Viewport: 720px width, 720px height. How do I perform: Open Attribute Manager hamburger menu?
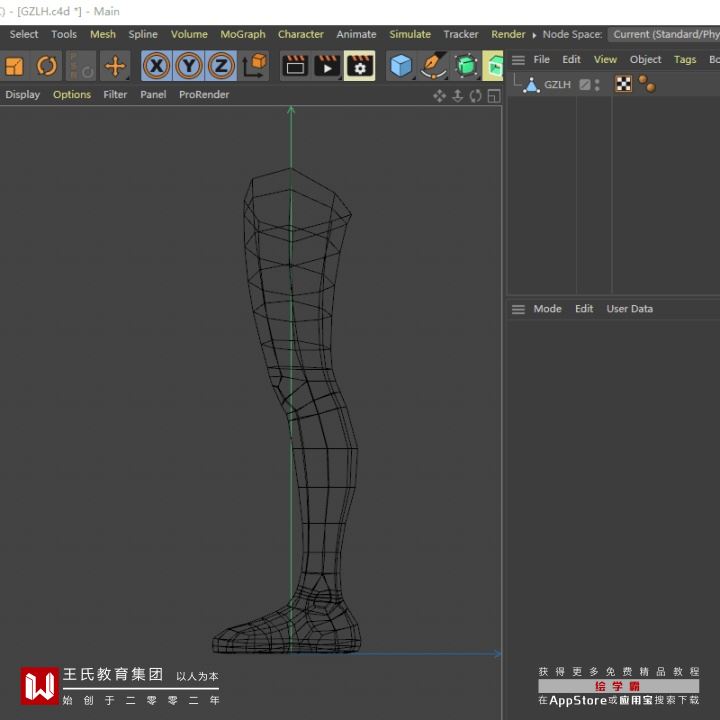[x=518, y=309]
